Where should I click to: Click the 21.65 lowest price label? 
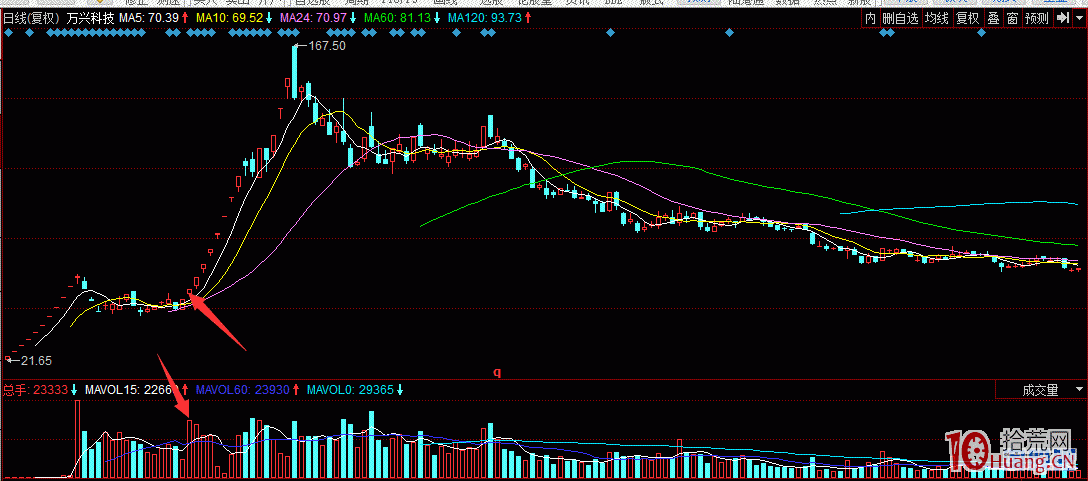[x=36, y=361]
